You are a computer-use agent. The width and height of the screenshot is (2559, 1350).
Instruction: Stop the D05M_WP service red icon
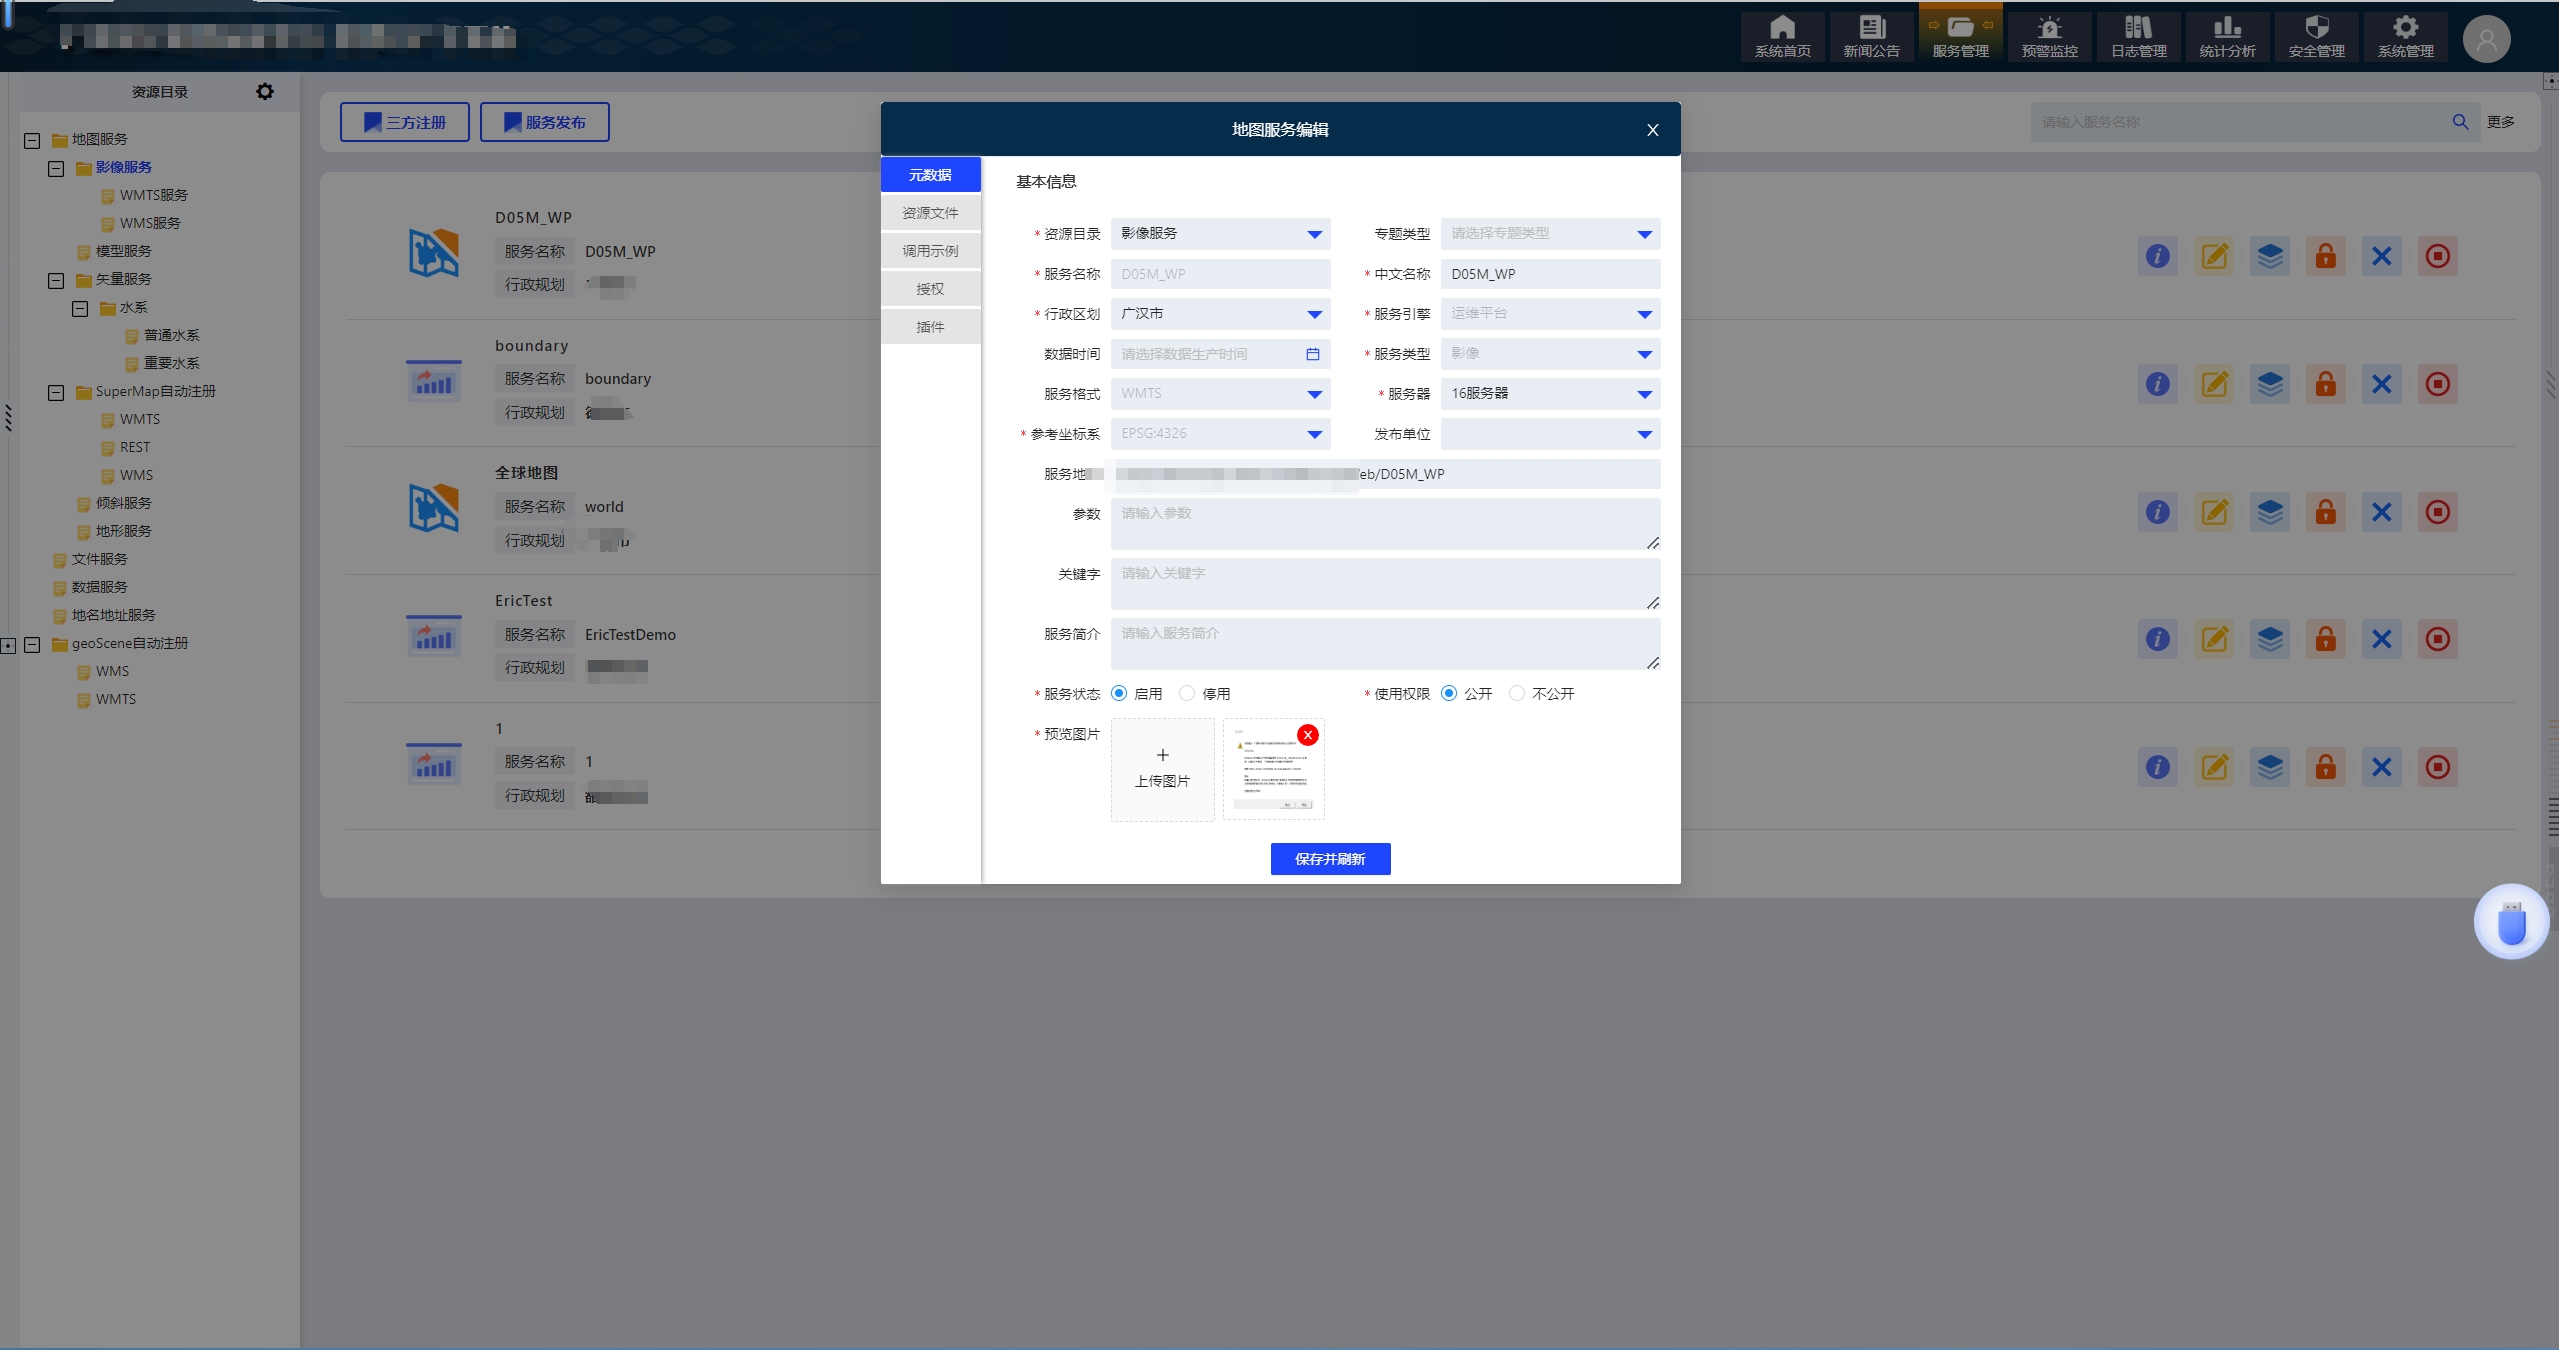point(2438,256)
